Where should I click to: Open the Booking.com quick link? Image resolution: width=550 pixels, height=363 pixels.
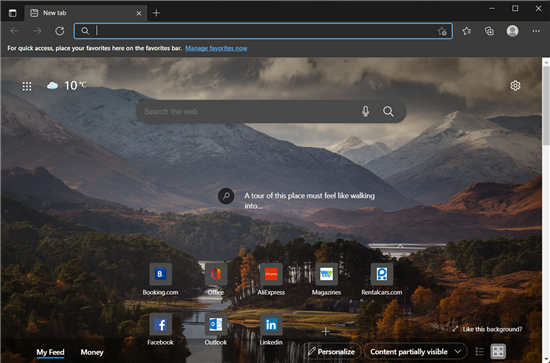(x=160, y=280)
